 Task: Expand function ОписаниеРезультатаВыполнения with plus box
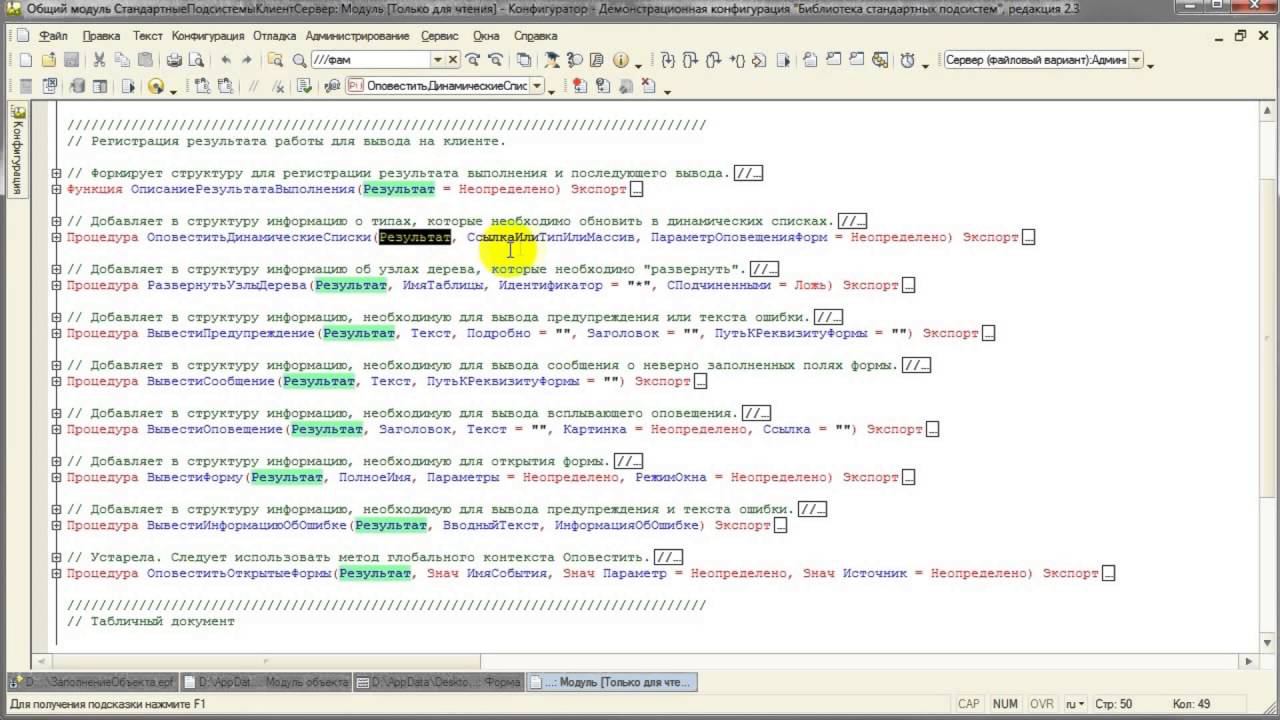point(57,189)
